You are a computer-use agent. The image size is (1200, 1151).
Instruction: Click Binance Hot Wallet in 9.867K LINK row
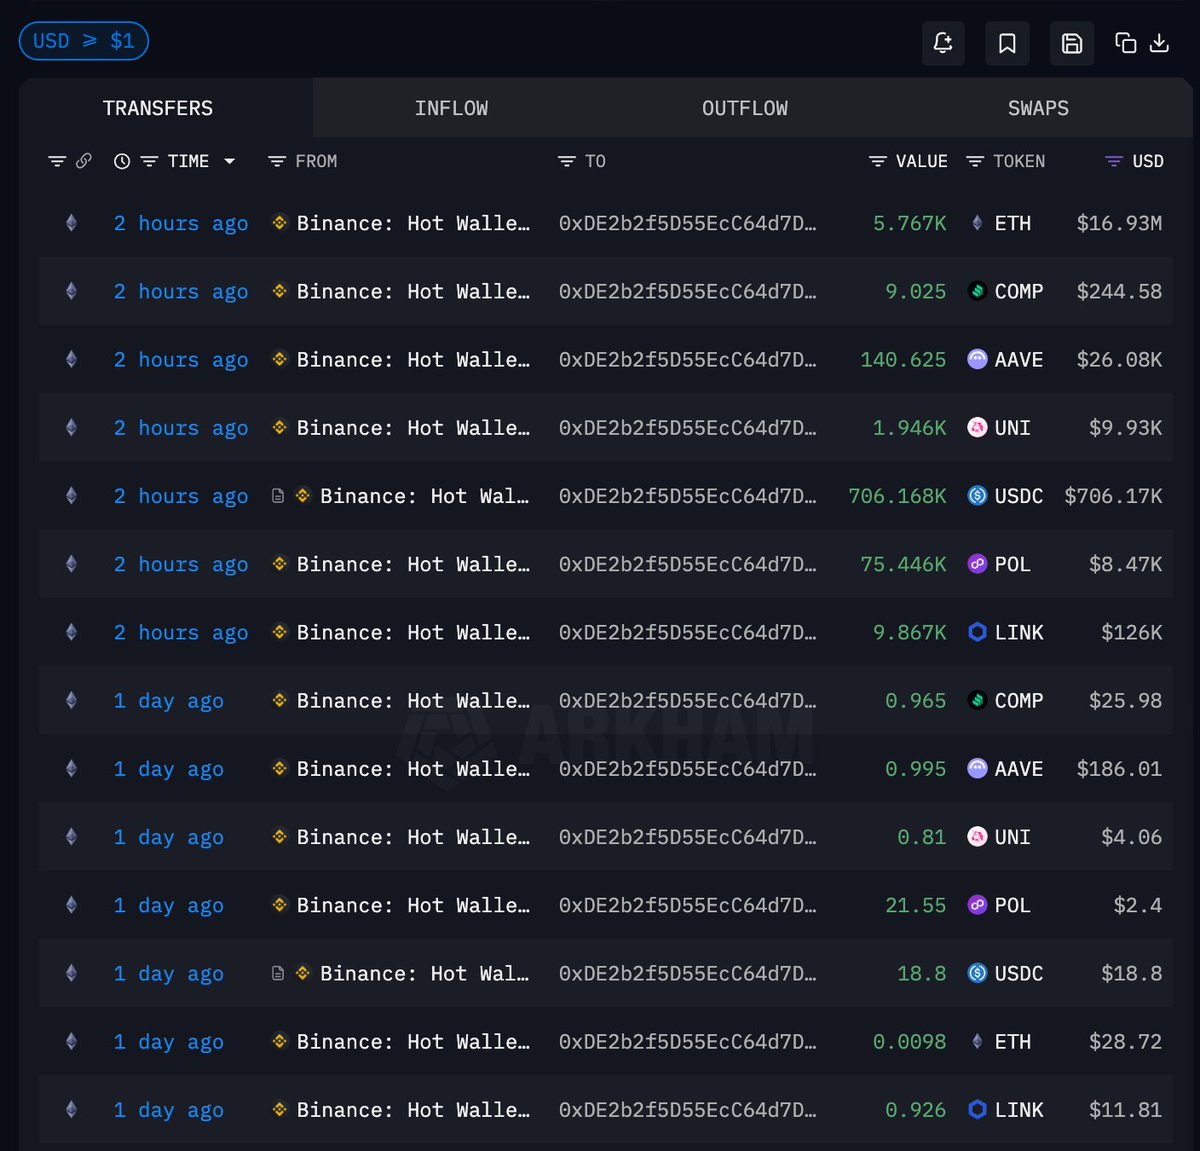[x=412, y=632]
